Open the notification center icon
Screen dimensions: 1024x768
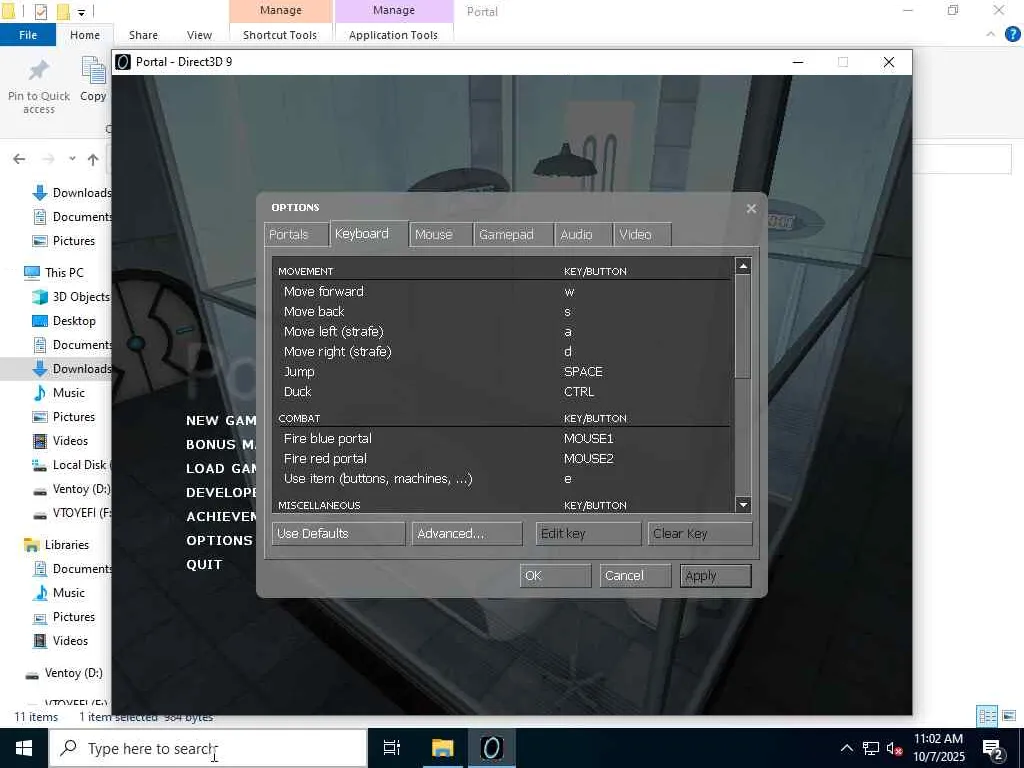(992, 750)
